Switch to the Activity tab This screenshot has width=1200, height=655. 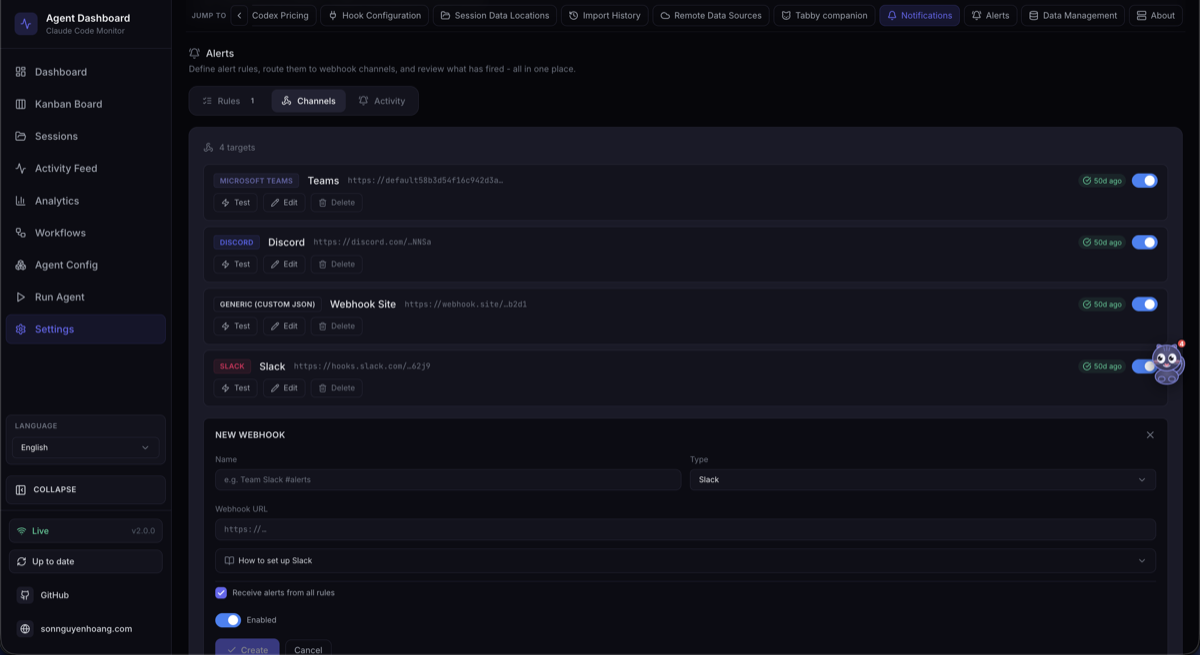coord(382,101)
